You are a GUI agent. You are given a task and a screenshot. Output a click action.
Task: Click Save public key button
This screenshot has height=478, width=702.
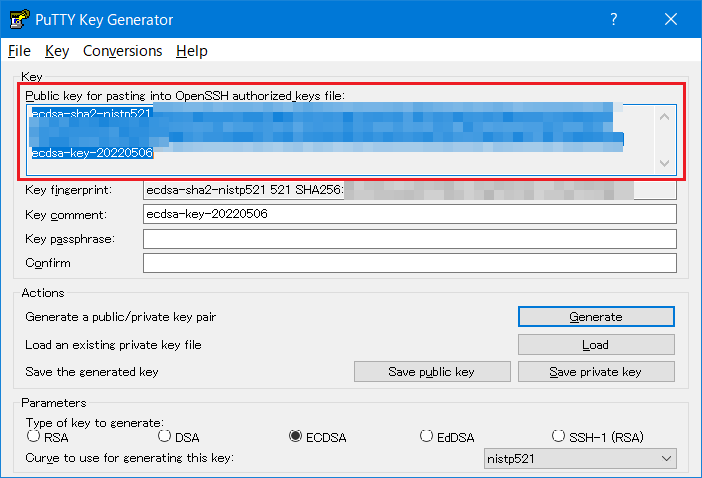coord(431,372)
